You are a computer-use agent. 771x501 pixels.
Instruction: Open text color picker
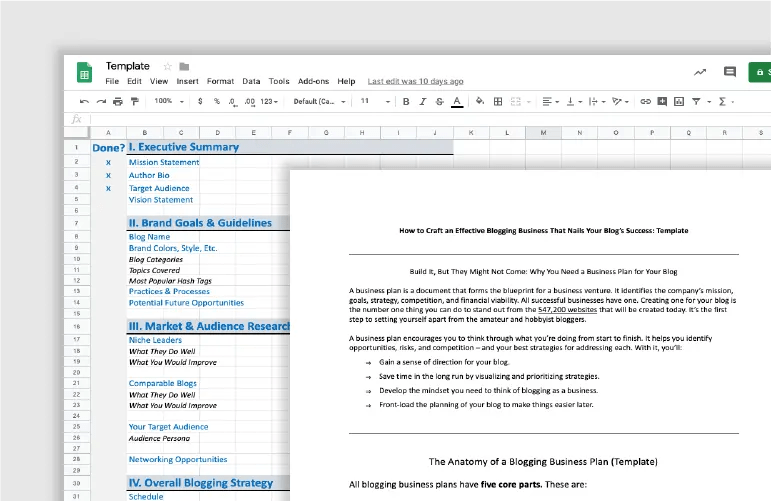(x=457, y=102)
